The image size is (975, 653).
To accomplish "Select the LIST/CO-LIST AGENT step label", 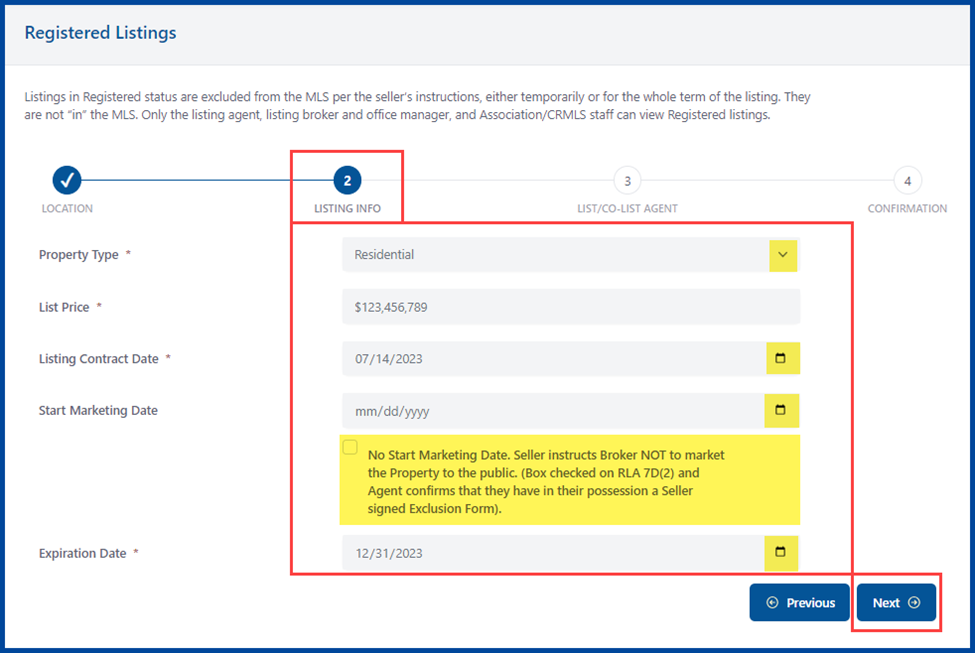I will pos(627,209).
